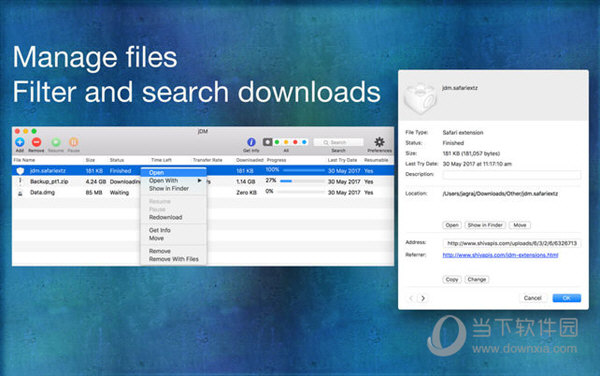This screenshot has width=600, height=376.
Task: Sort by the Last Try Date header
Action: coord(342,160)
